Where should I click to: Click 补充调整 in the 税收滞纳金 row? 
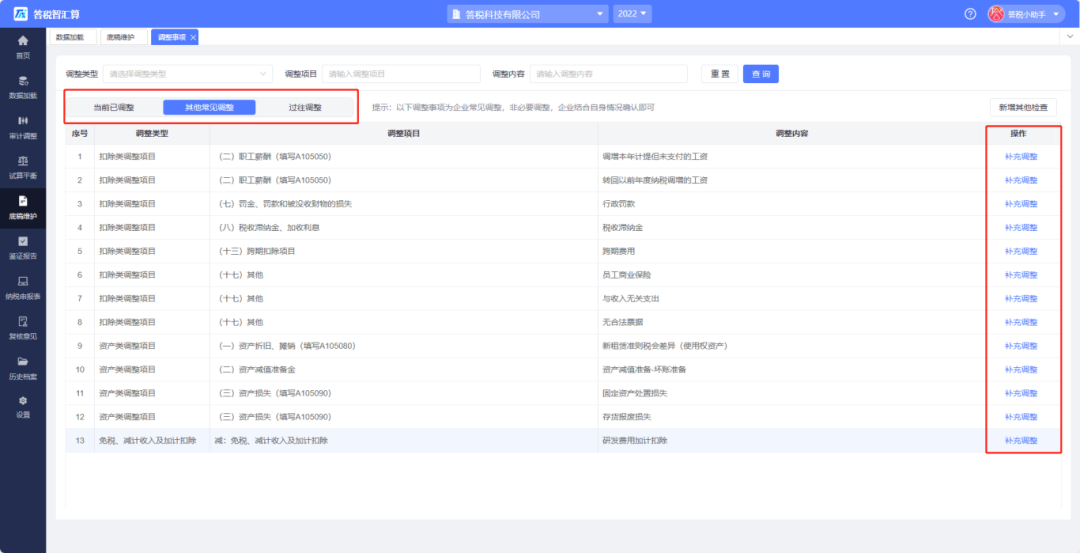click(1021, 227)
